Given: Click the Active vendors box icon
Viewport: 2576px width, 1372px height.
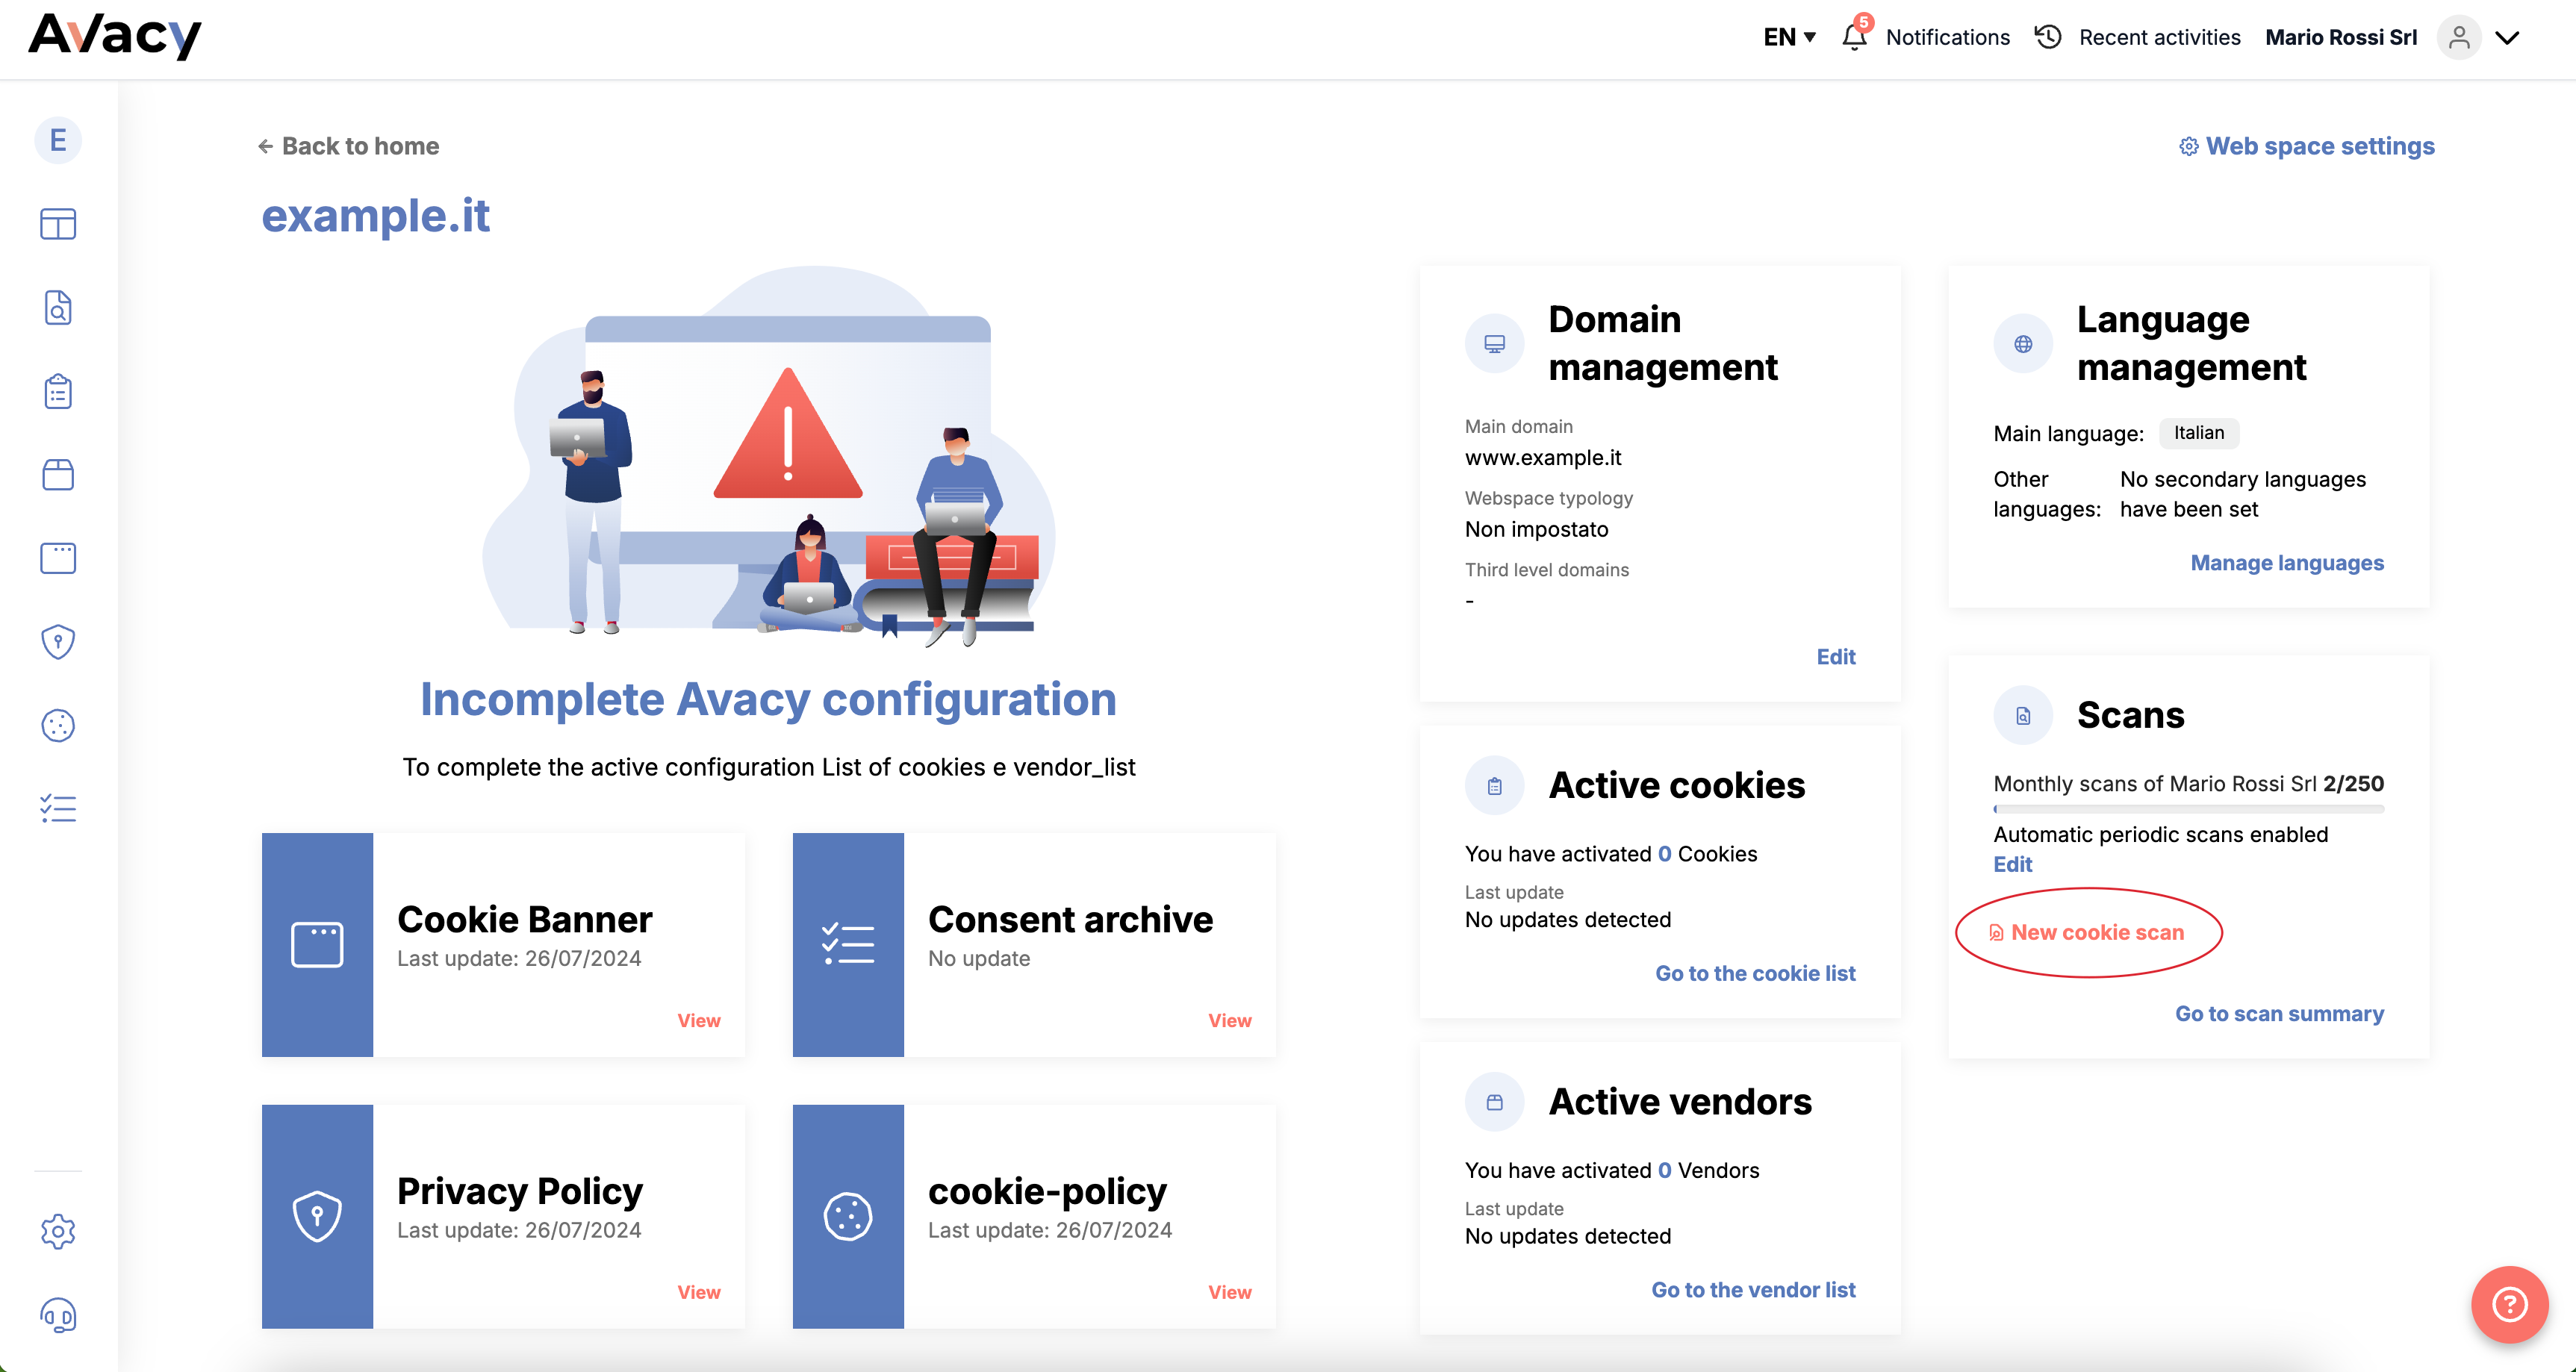Looking at the screenshot, I should (1495, 1102).
